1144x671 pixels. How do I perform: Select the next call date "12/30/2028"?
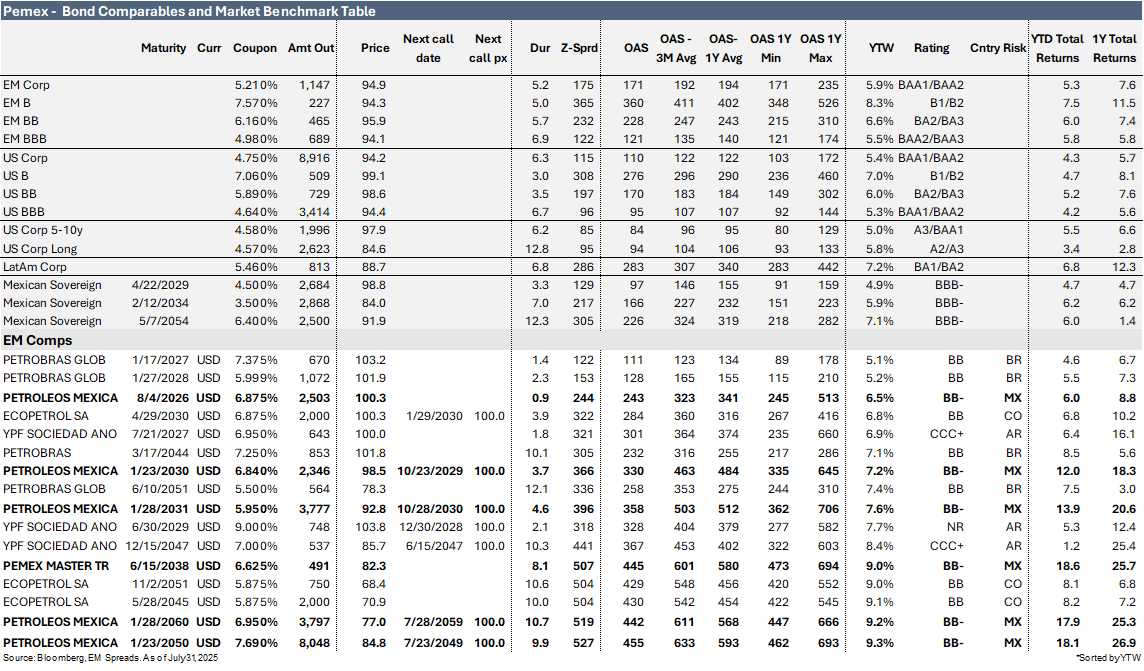430,527
